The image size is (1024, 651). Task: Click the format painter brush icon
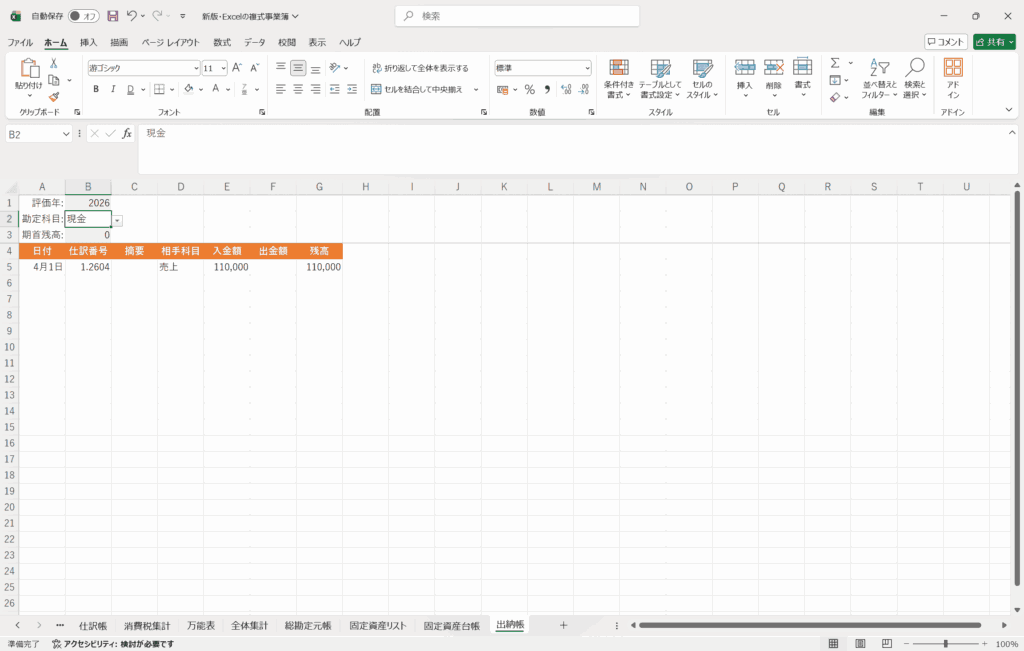click(54, 97)
